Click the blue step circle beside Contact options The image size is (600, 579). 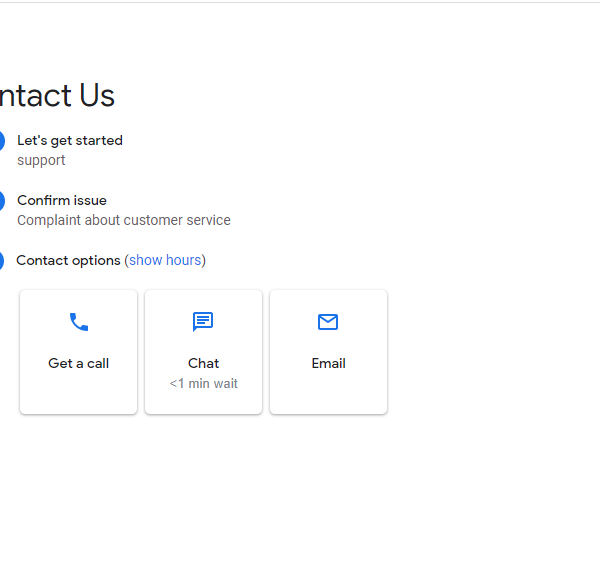click(x=1, y=261)
